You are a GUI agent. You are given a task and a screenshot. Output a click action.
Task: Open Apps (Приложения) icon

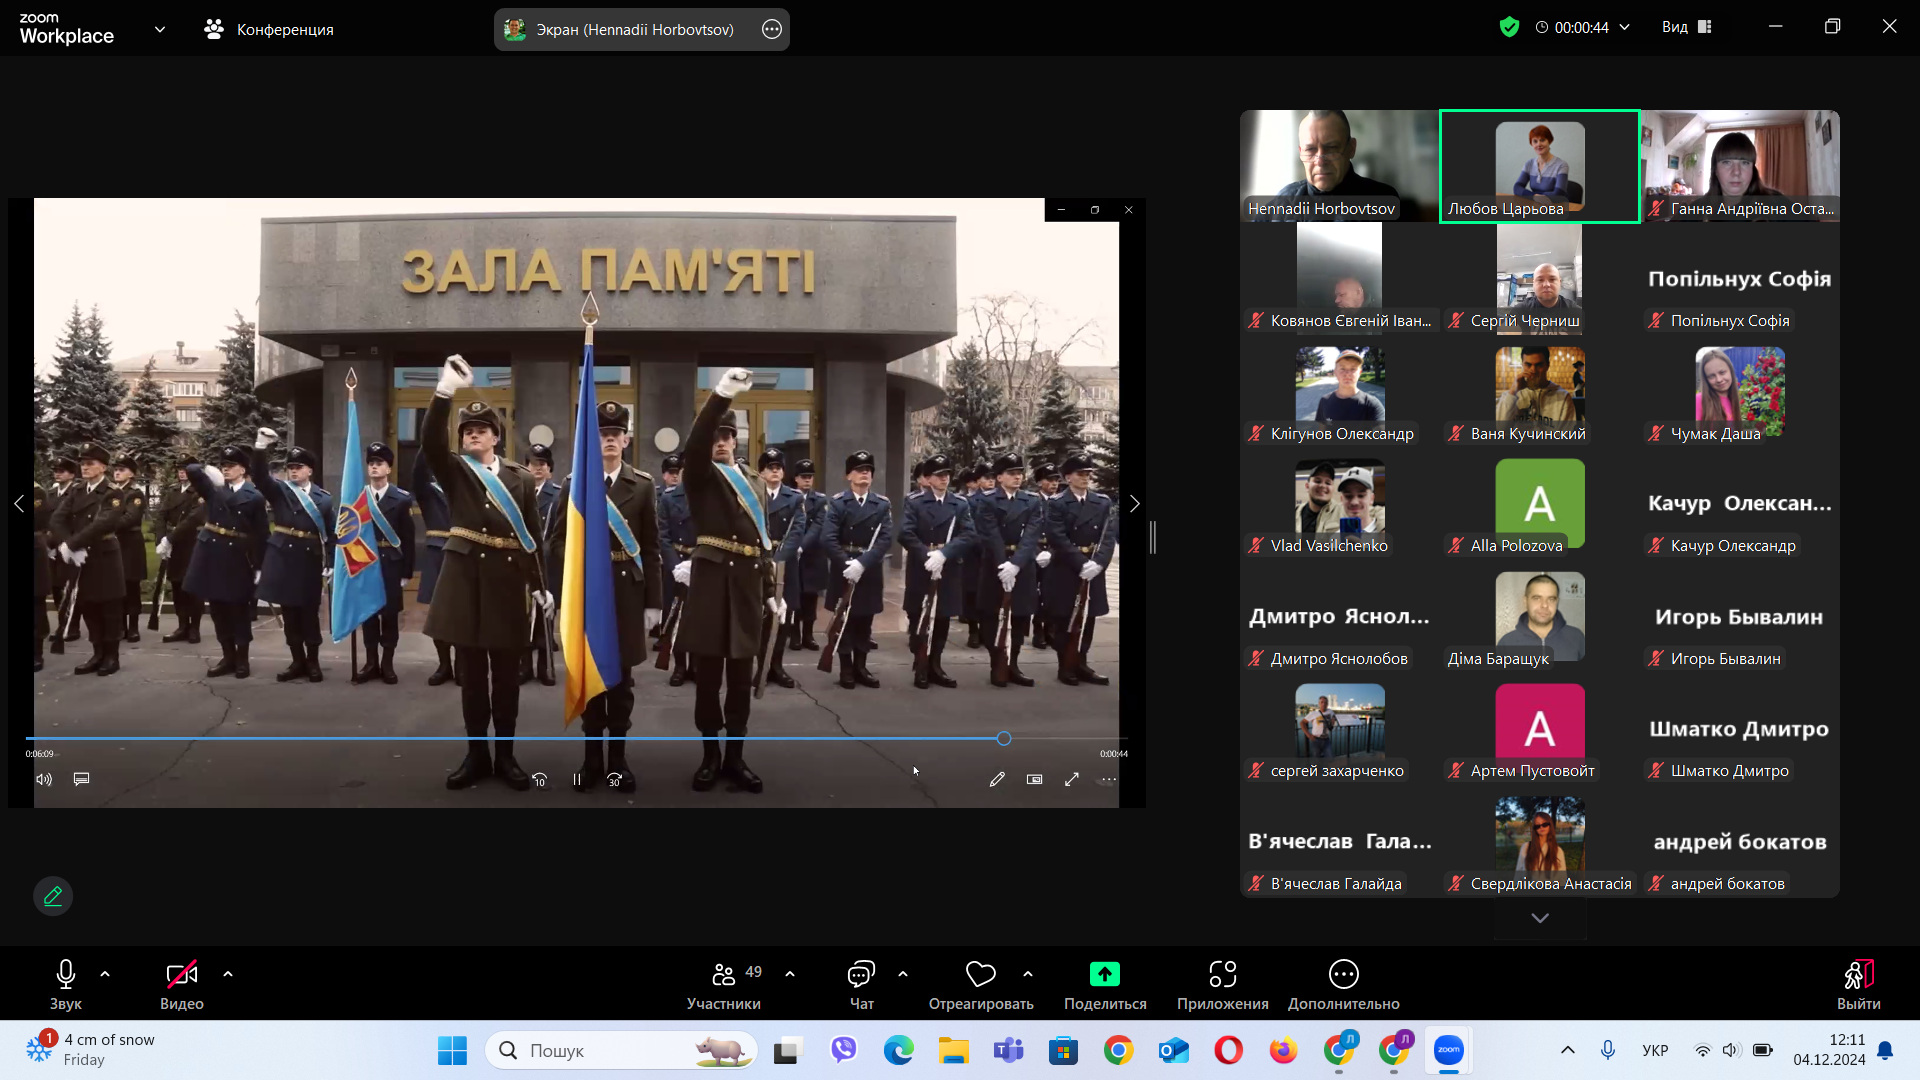point(1222,974)
